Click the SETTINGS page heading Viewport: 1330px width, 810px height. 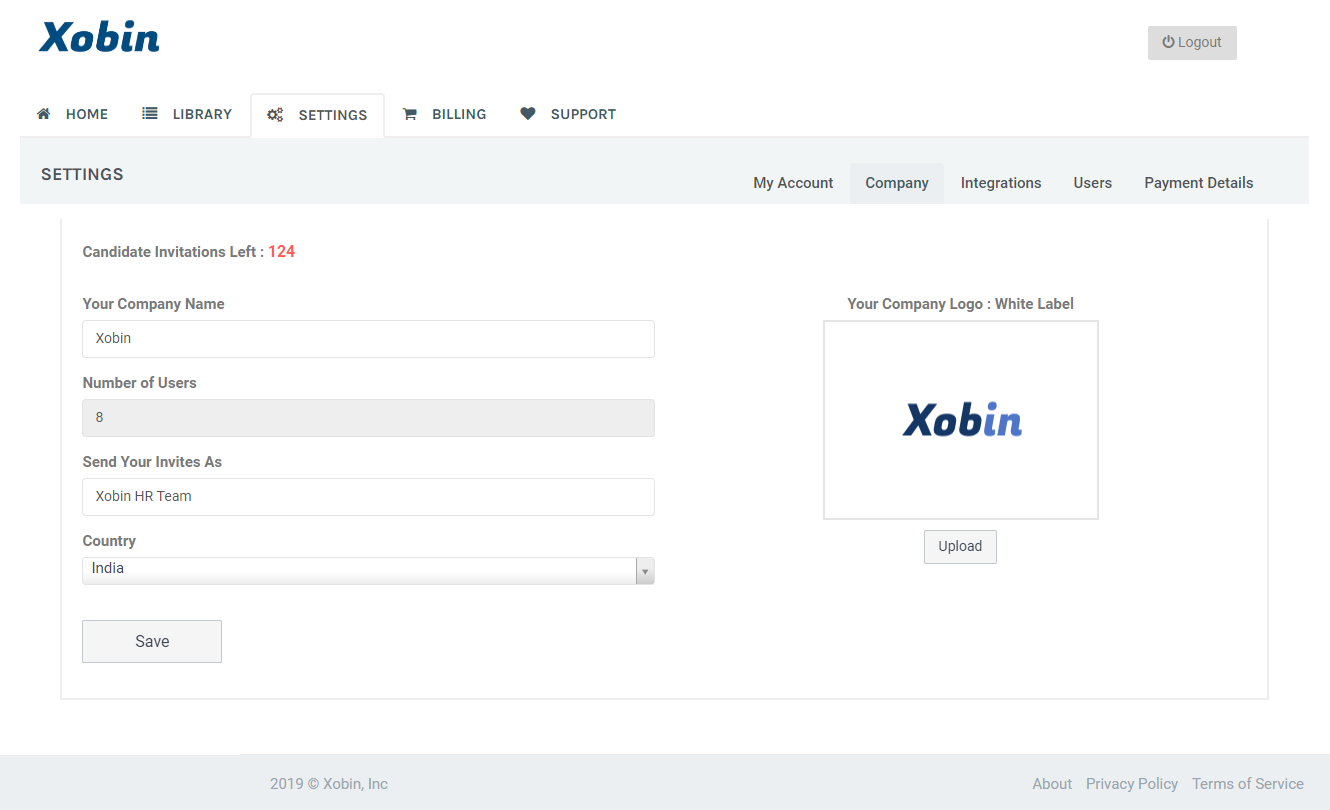(x=82, y=174)
